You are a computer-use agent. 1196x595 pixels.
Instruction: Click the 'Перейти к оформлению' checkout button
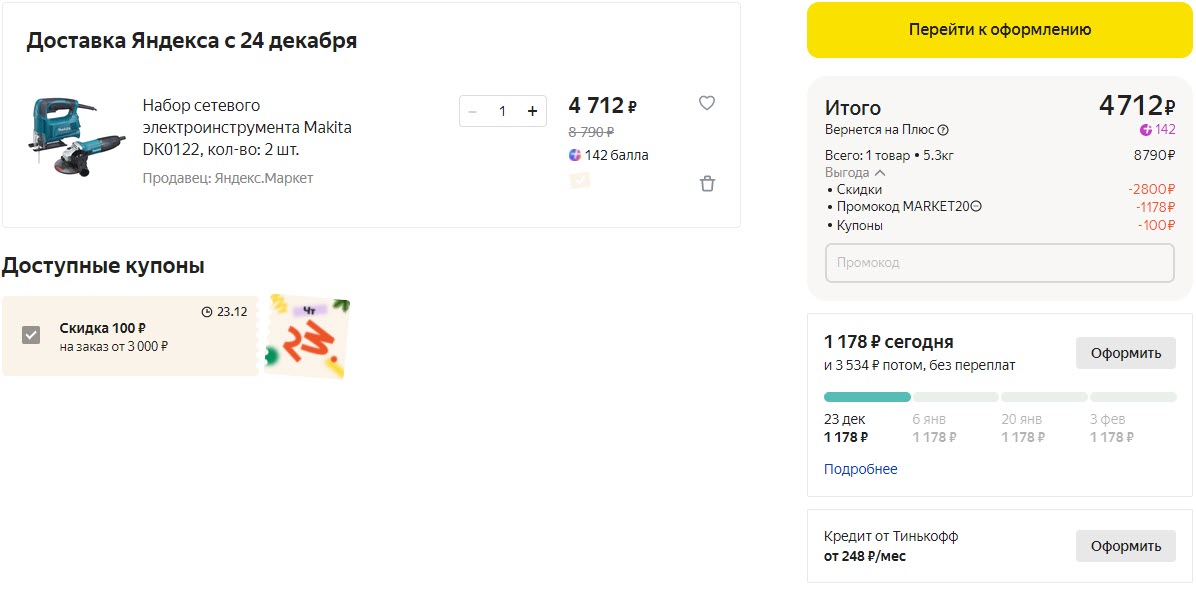(x=999, y=30)
